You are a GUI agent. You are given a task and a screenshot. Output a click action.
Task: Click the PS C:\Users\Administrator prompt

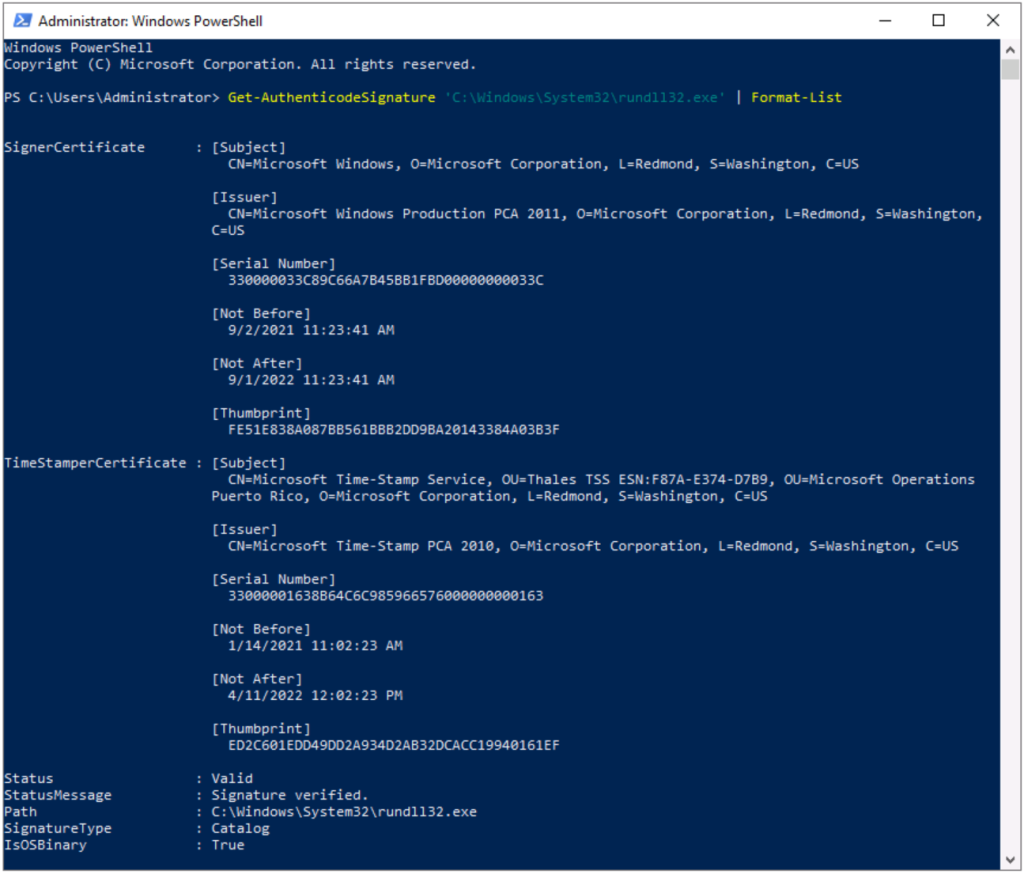[111, 98]
